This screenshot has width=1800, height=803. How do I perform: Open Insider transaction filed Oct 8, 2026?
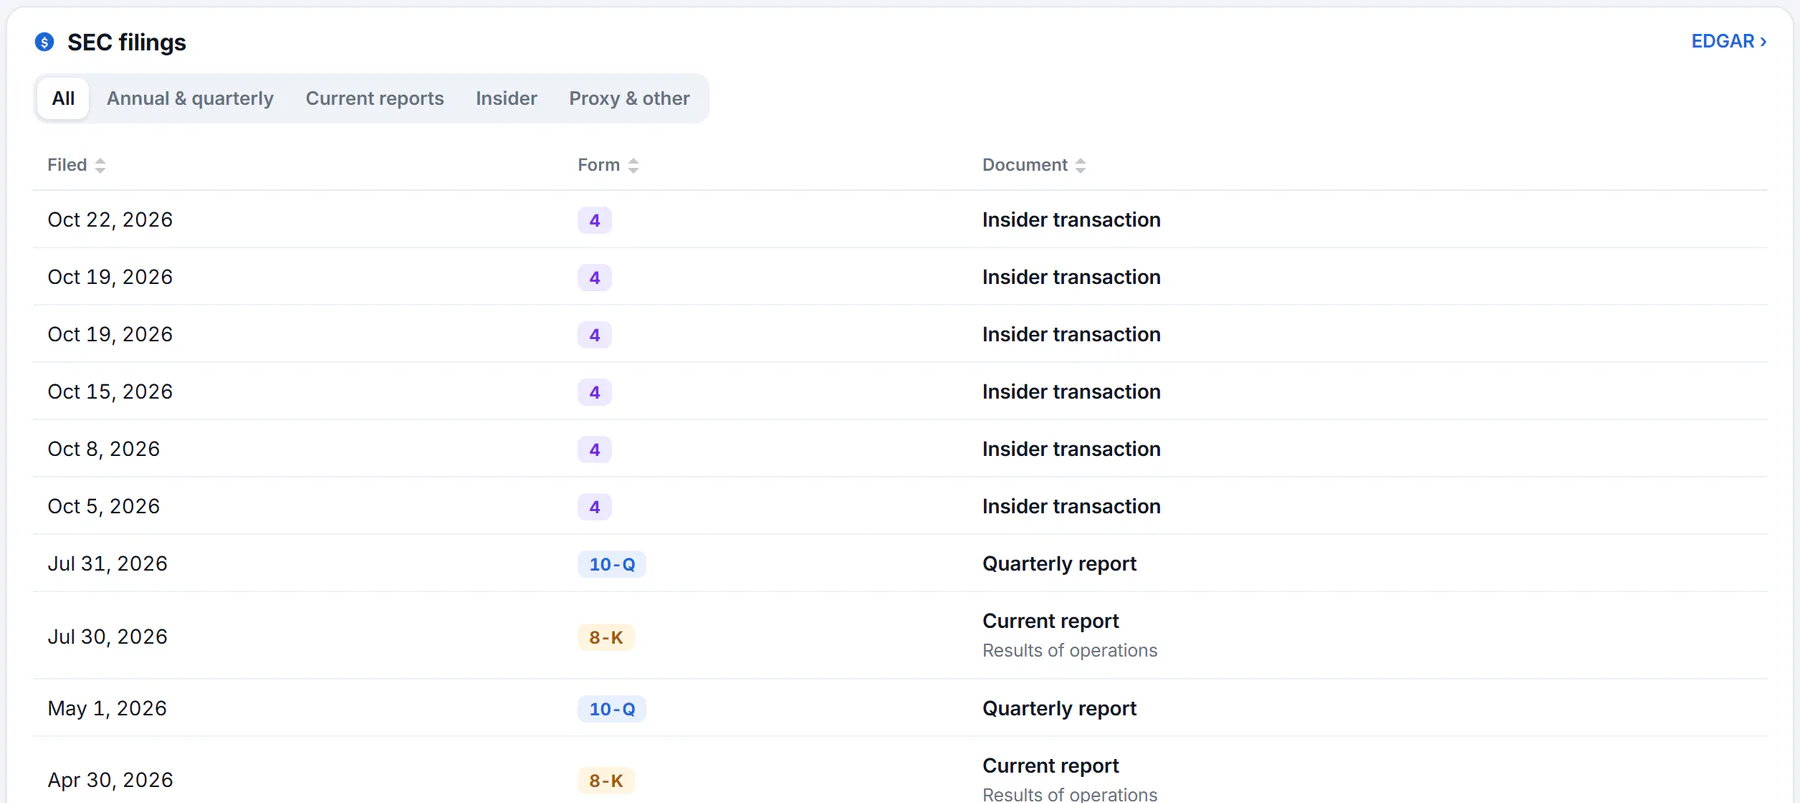[x=1071, y=449]
